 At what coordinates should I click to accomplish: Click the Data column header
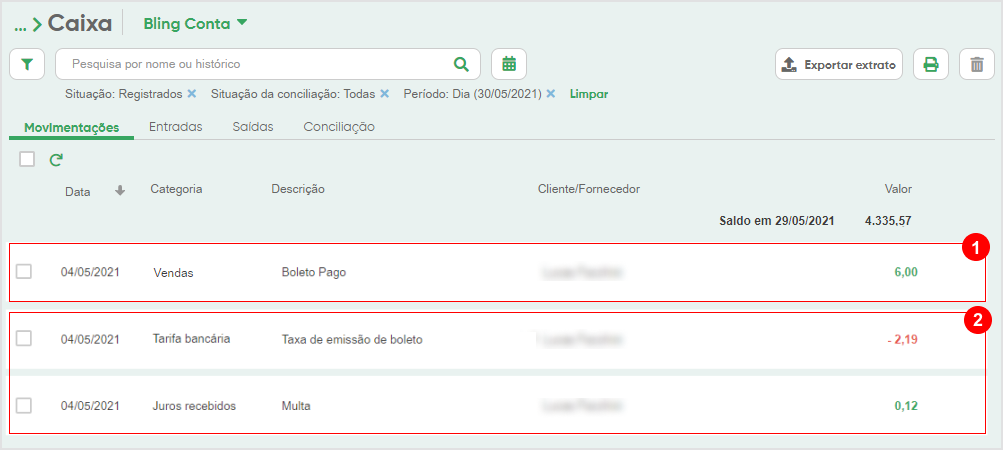(x=77, y=192)
